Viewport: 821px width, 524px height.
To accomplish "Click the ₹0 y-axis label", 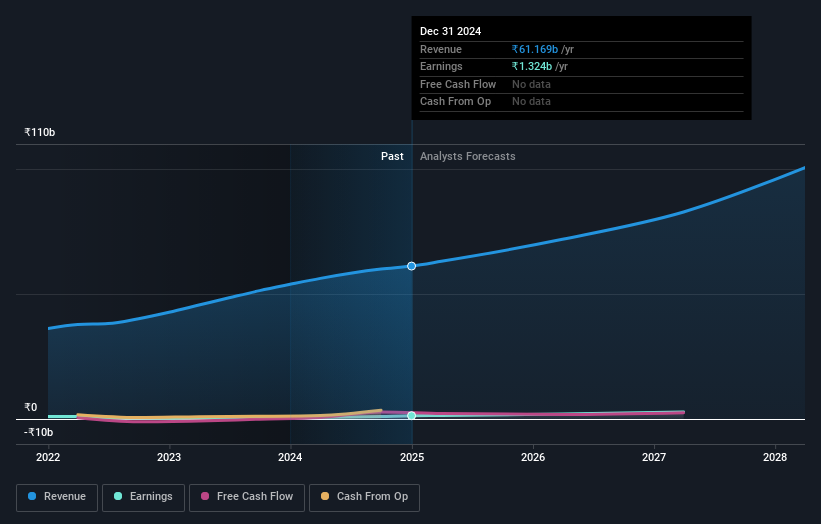I will (30, 407).
